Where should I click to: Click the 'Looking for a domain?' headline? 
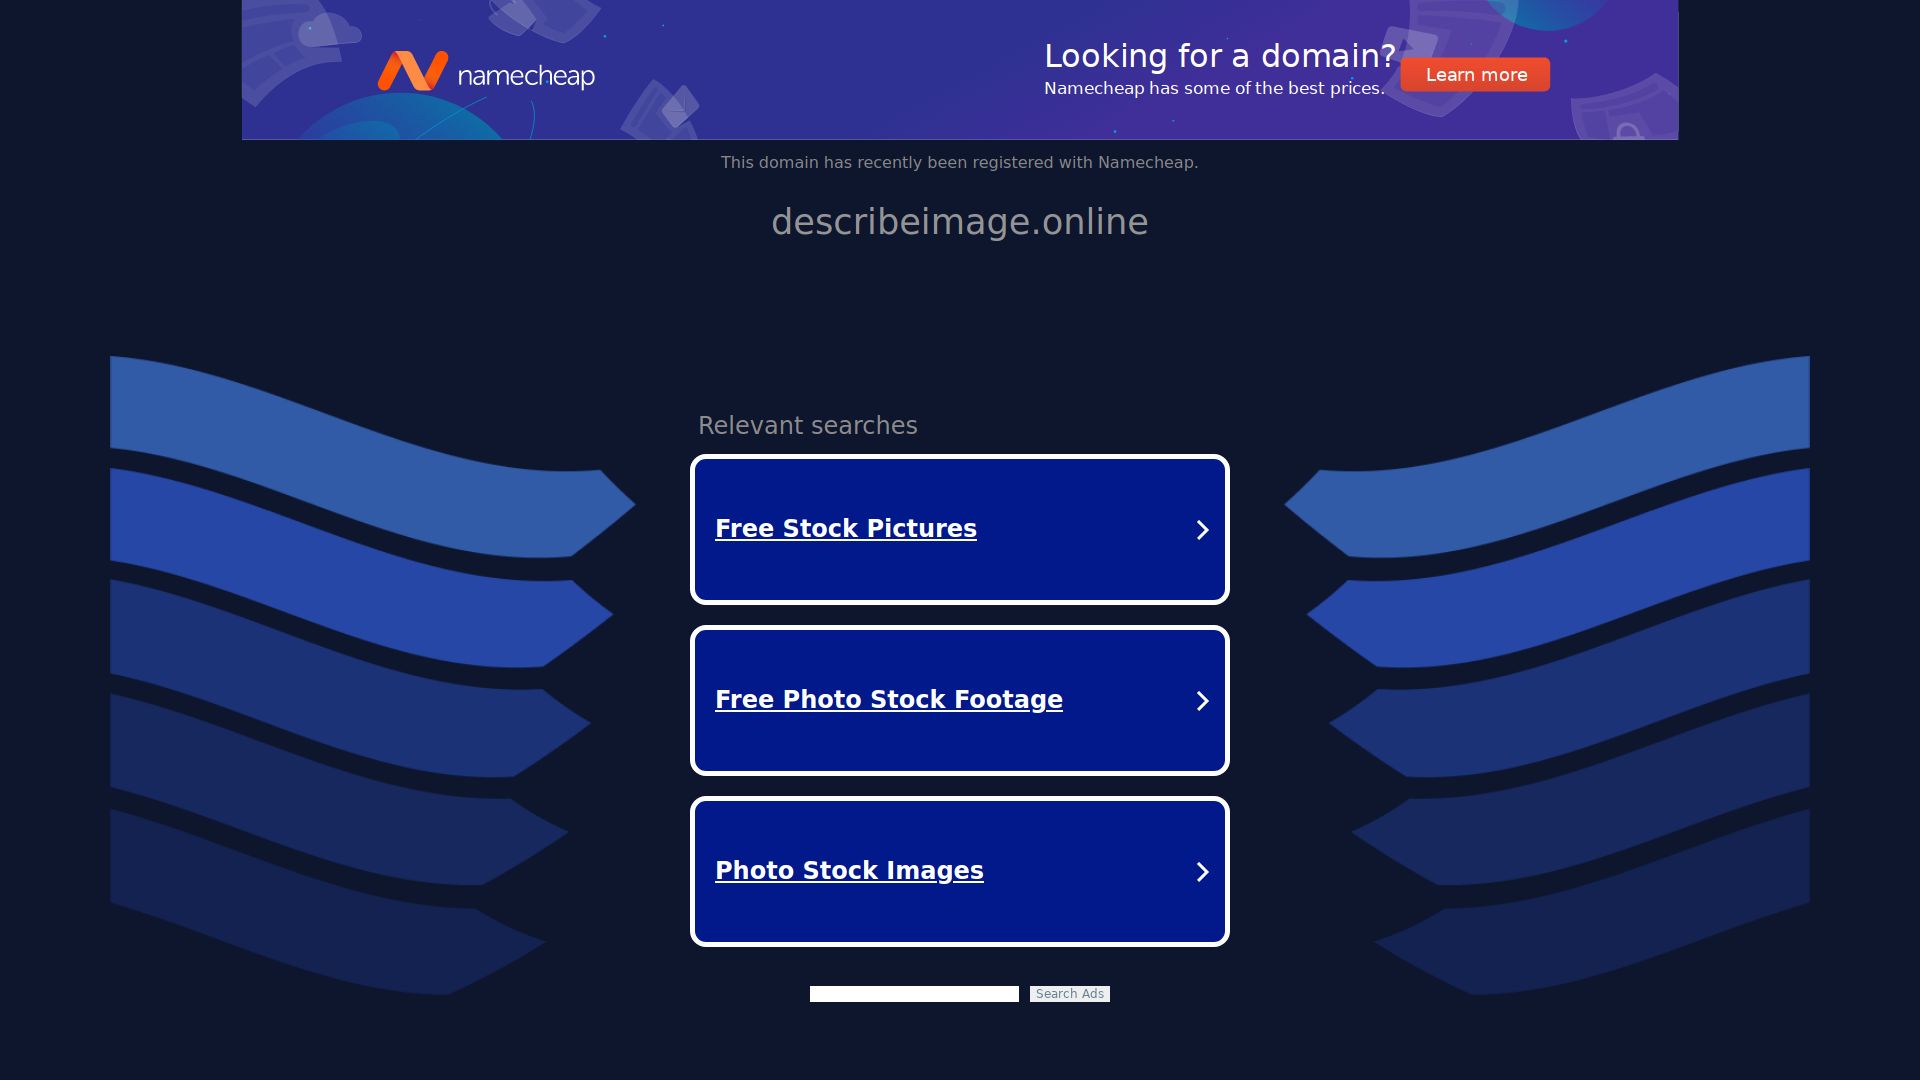point(1221,56)
